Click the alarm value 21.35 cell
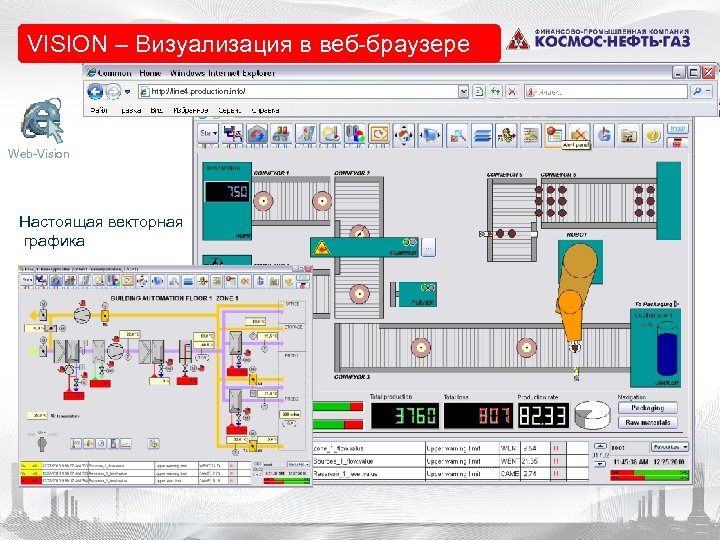The image size is (720, 540). pyautogui.click(x=535, y=461)
